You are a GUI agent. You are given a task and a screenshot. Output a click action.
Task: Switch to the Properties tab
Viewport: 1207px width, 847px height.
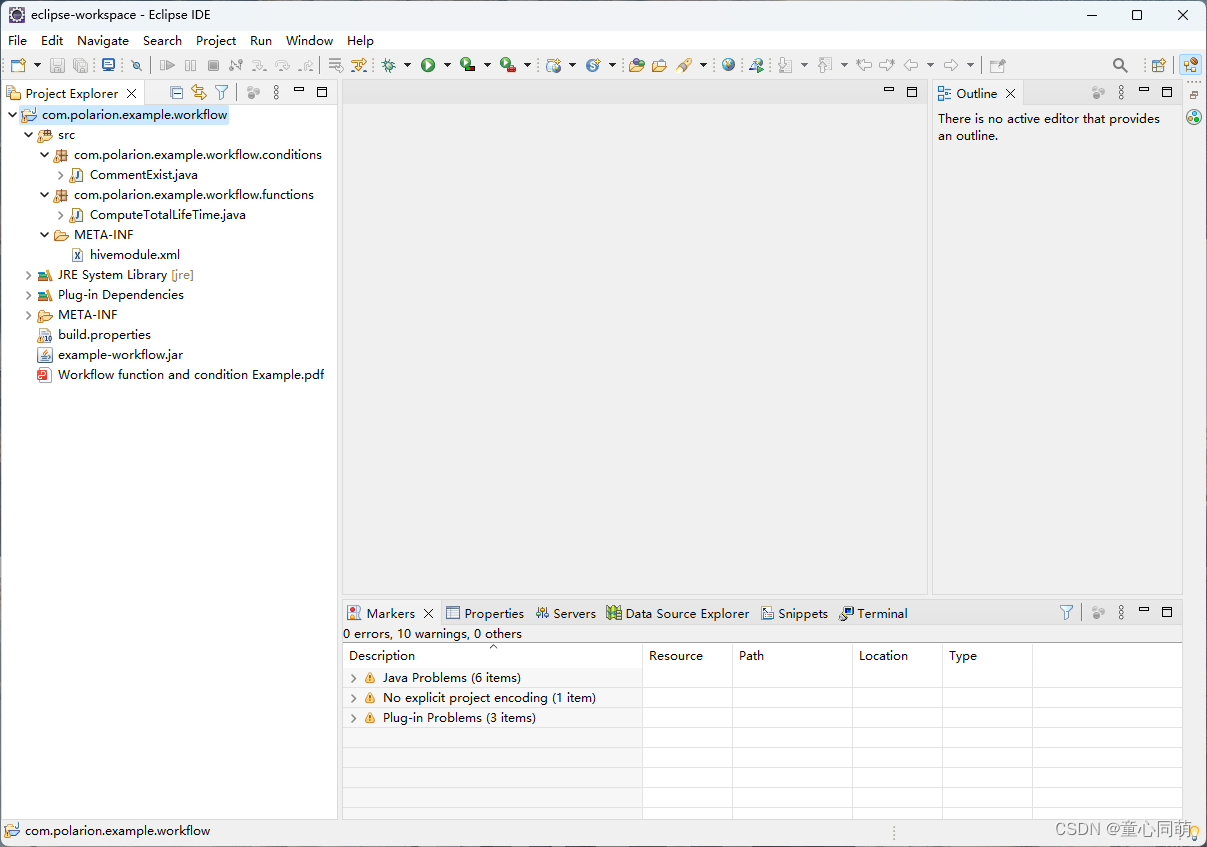pyautogui.click(x=485, y=613)
